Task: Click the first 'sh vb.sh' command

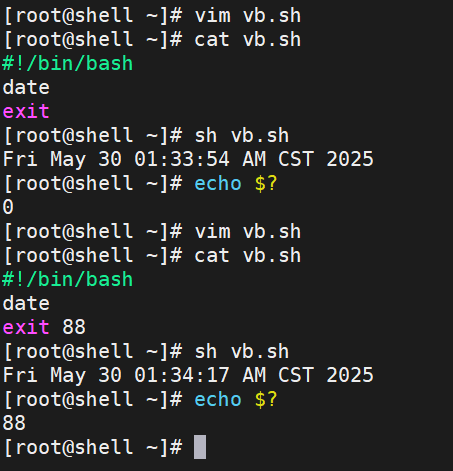Action: click(242, 136)
